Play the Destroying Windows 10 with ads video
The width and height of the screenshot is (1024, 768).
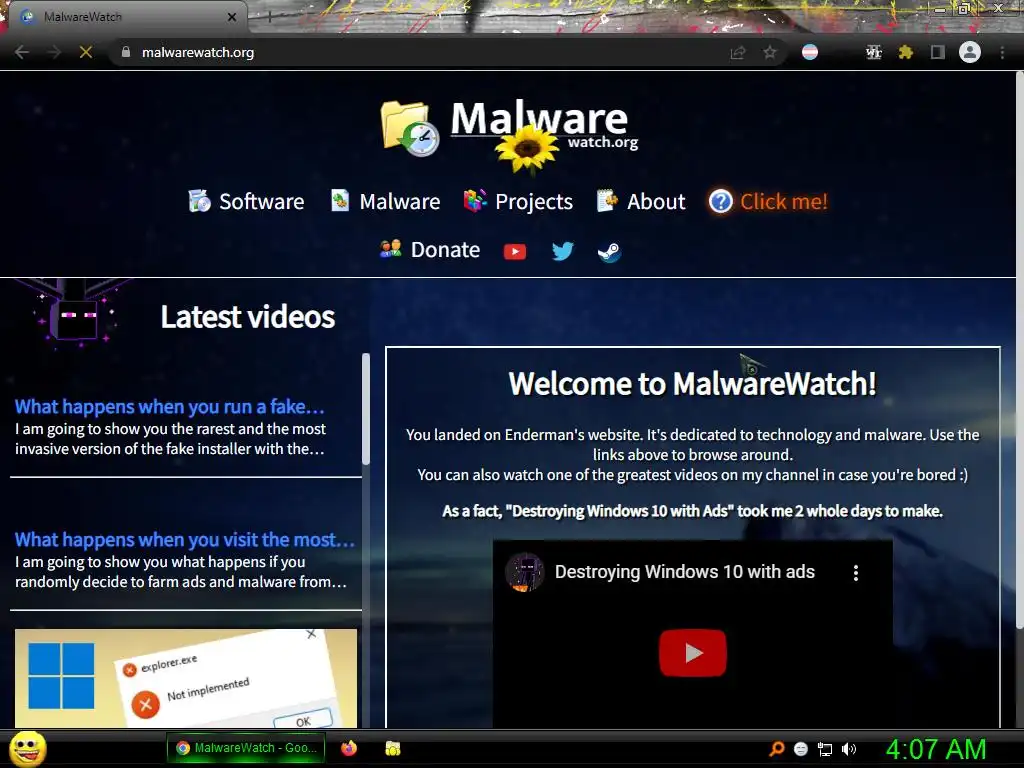[x=692, y=652]
